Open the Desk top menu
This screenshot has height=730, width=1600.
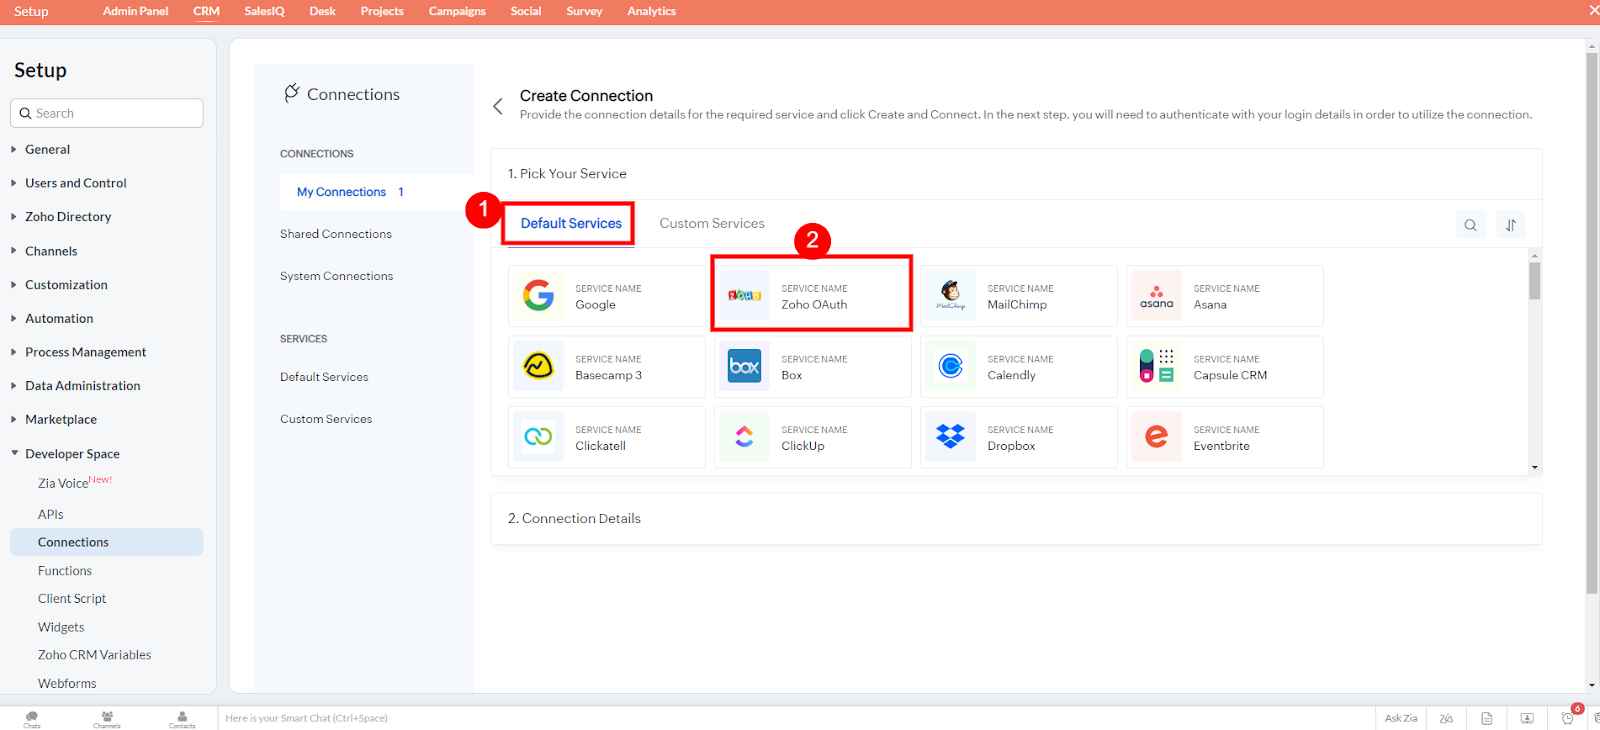coord(322,11)
